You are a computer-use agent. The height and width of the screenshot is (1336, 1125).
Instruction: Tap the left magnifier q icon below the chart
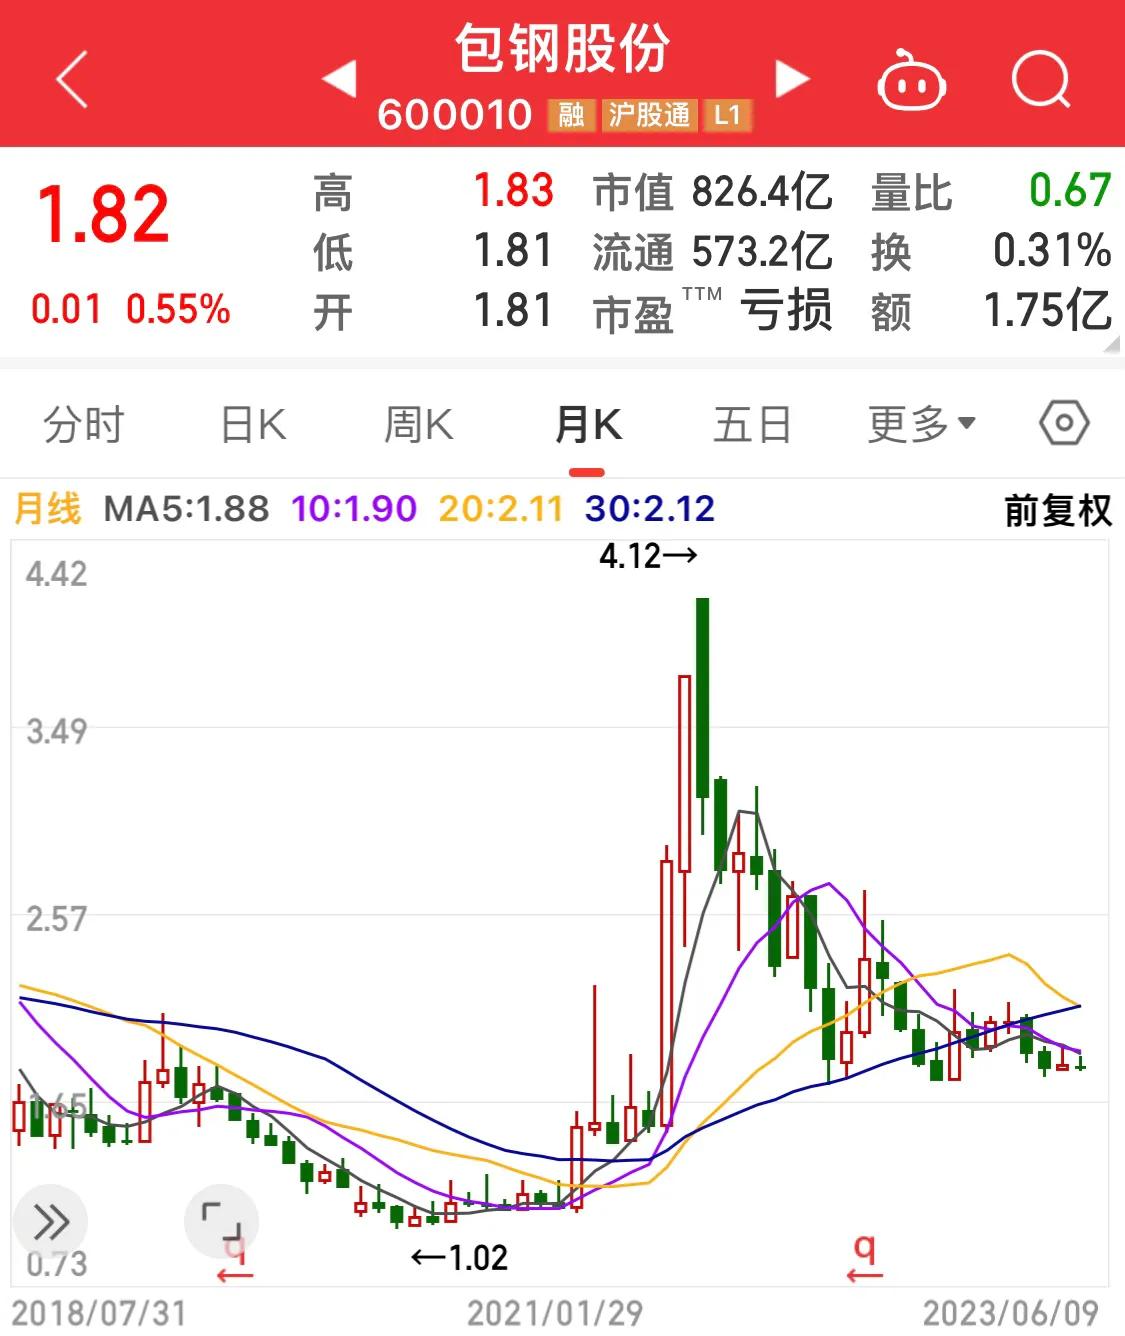(x=236, y=1252)
